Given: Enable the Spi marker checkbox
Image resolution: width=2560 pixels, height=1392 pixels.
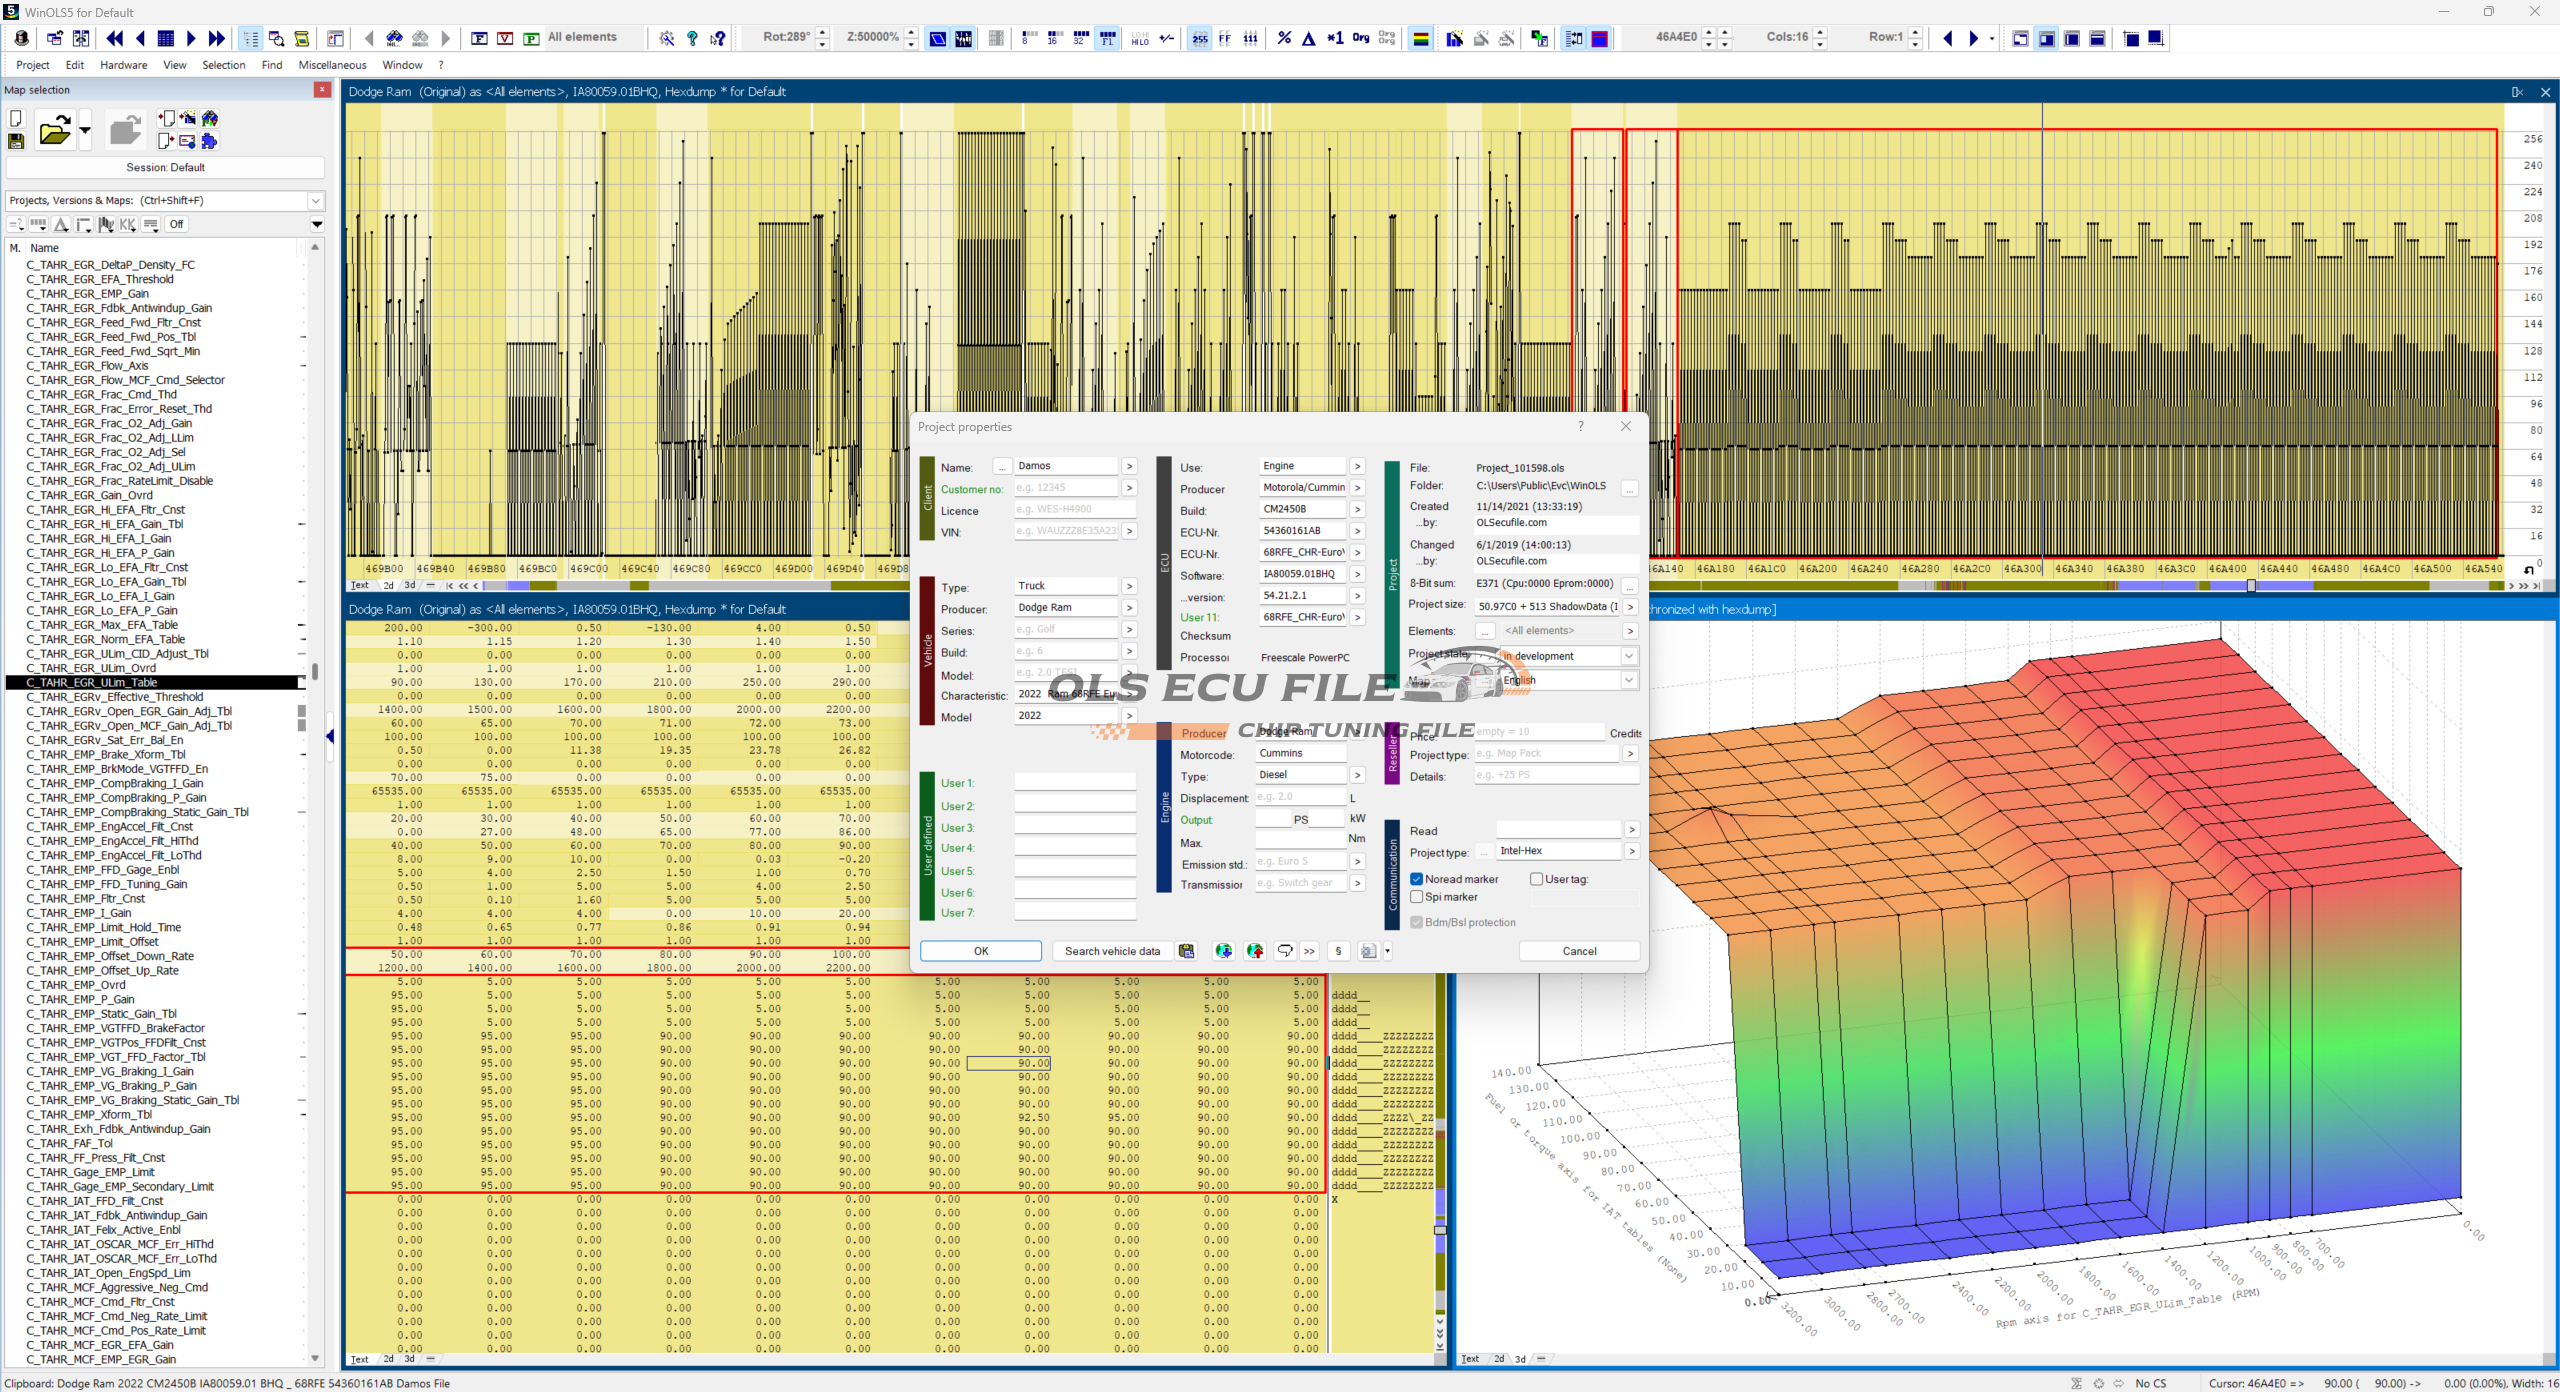Looking at the screenshot, I should pos(1417,897).
